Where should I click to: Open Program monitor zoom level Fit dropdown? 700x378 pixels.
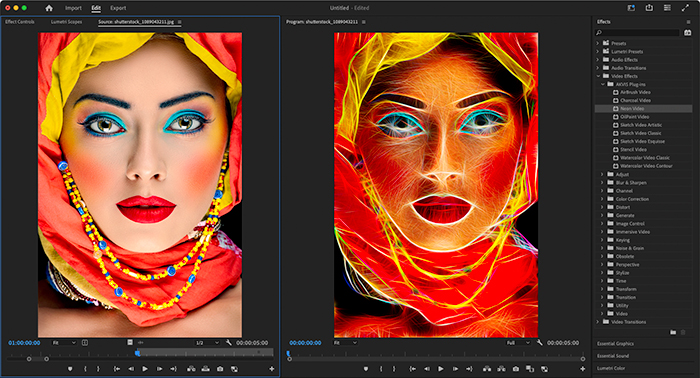(x=345, y=343)
